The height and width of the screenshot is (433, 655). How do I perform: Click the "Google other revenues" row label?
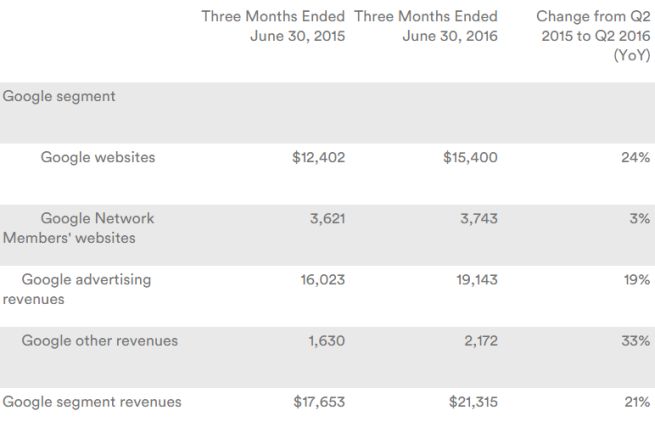tap(100, 341)
